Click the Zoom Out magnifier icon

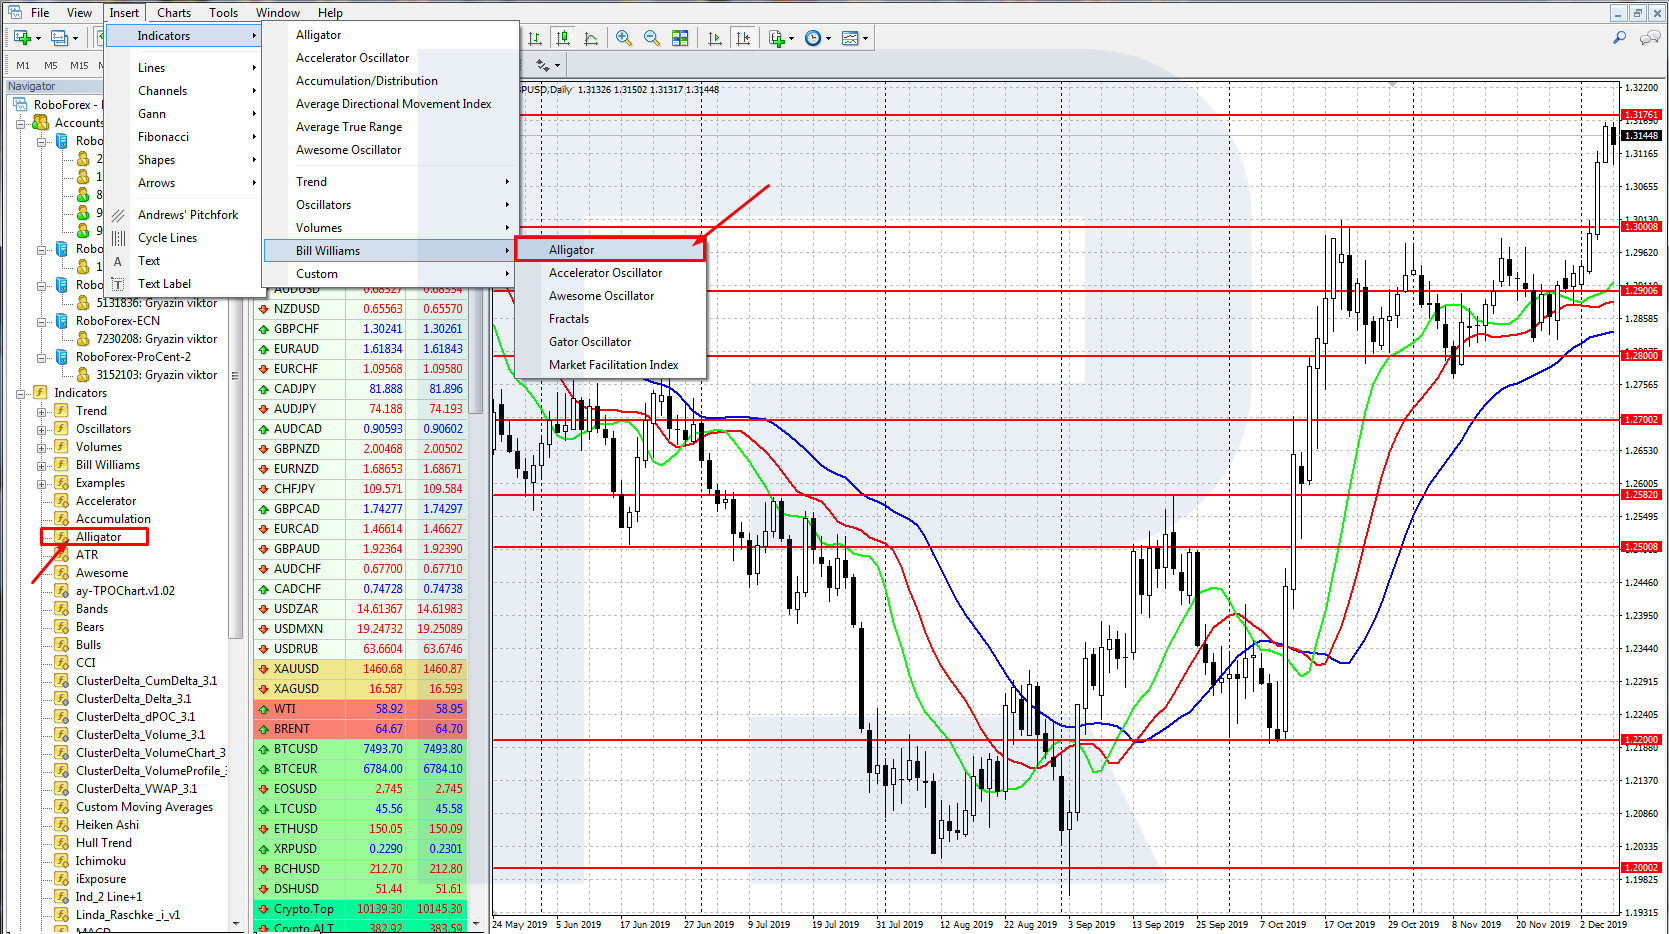tap(652, 38)
